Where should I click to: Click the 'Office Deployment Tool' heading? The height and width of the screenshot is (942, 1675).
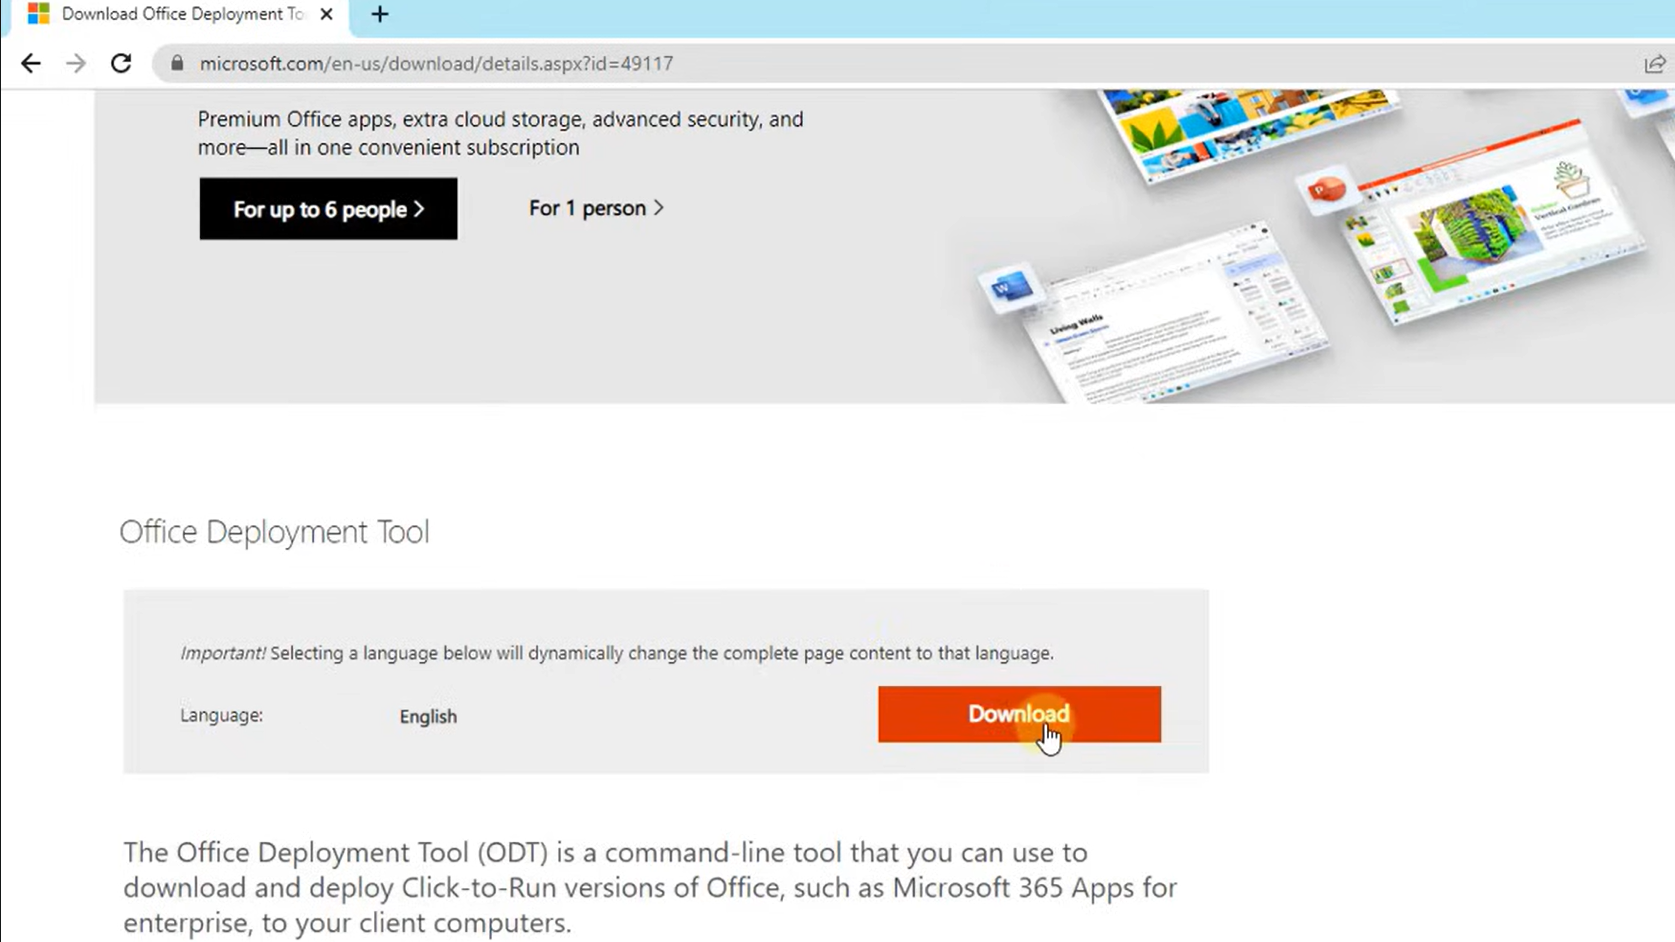pos(274,531)
